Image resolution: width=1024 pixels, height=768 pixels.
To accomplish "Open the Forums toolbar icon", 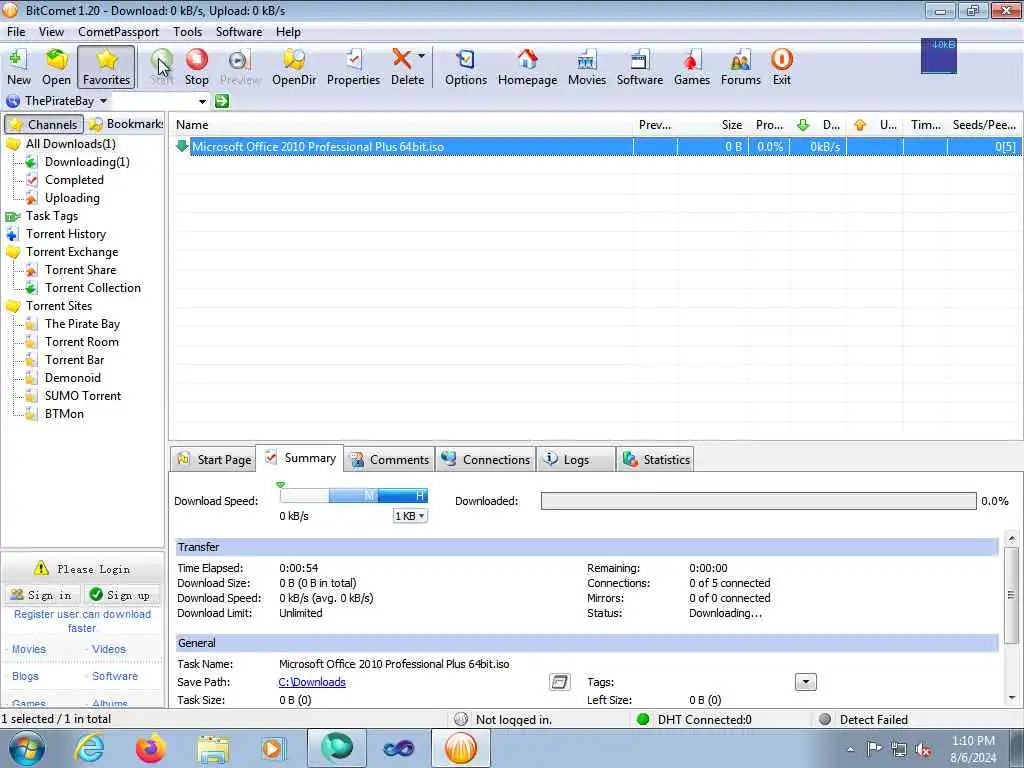I will coord(741,67).
